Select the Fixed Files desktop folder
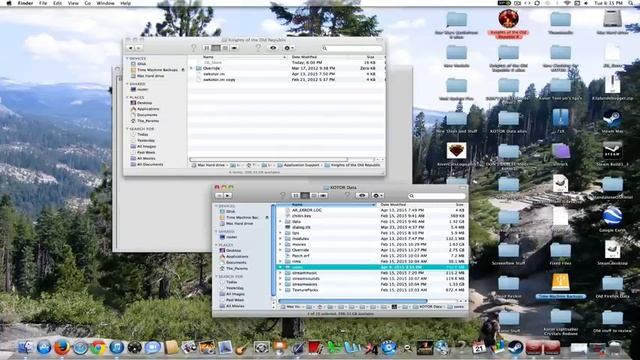This screenshot has height=360, width=640. tap(560, 250)
